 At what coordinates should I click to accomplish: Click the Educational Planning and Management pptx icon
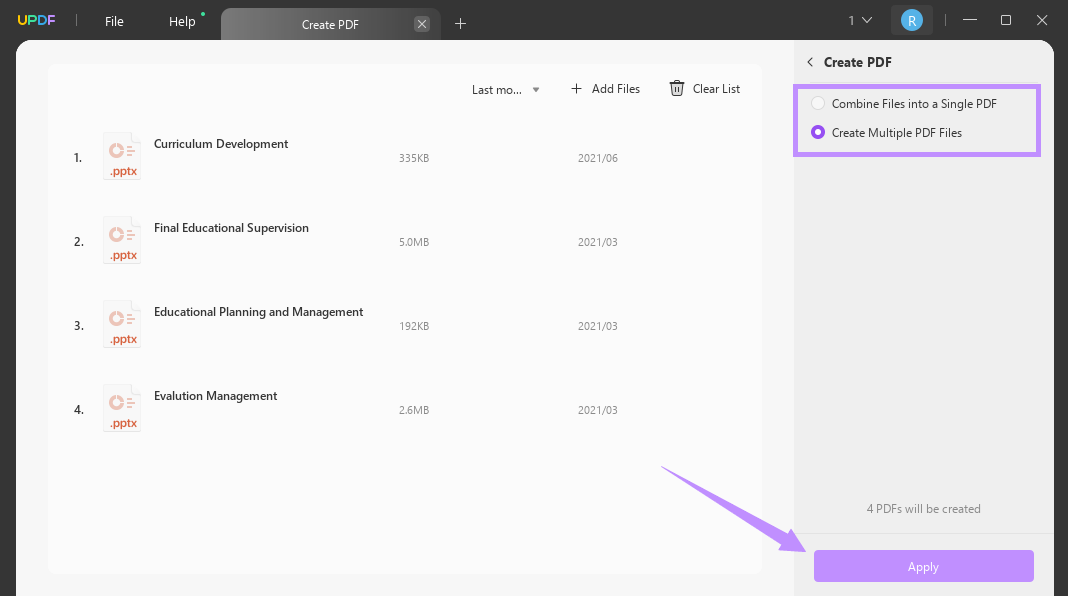coord(122,324)
